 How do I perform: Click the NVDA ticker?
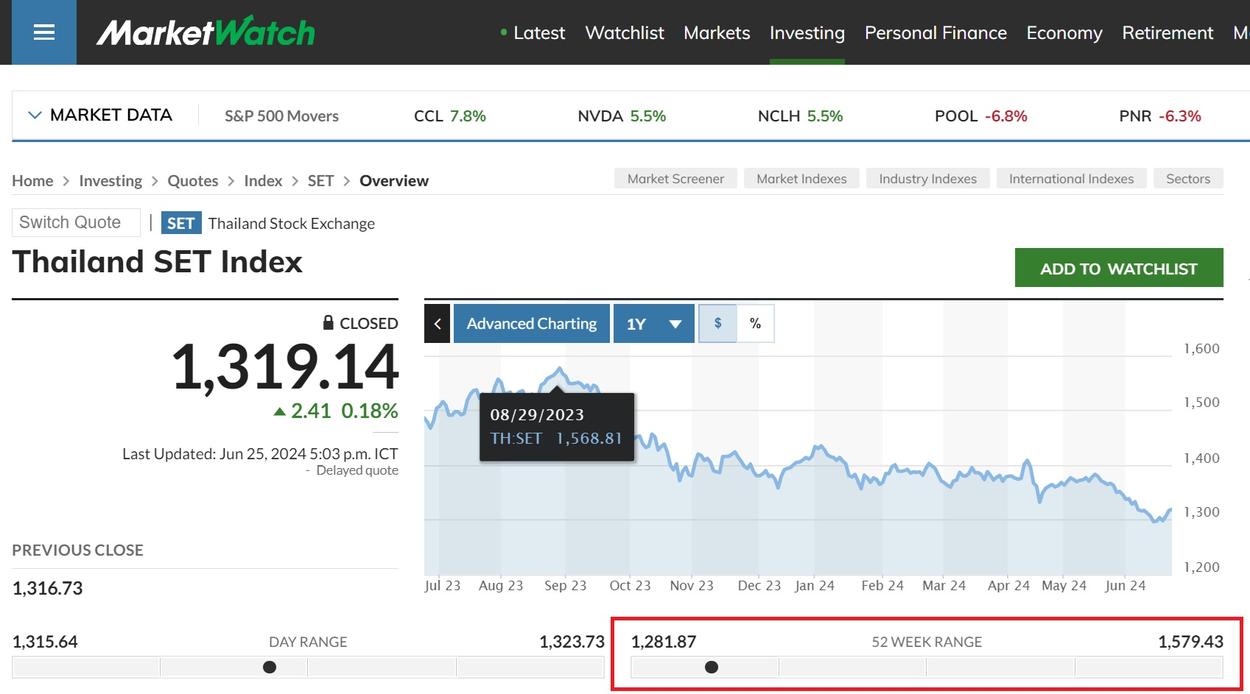(622, 116)
